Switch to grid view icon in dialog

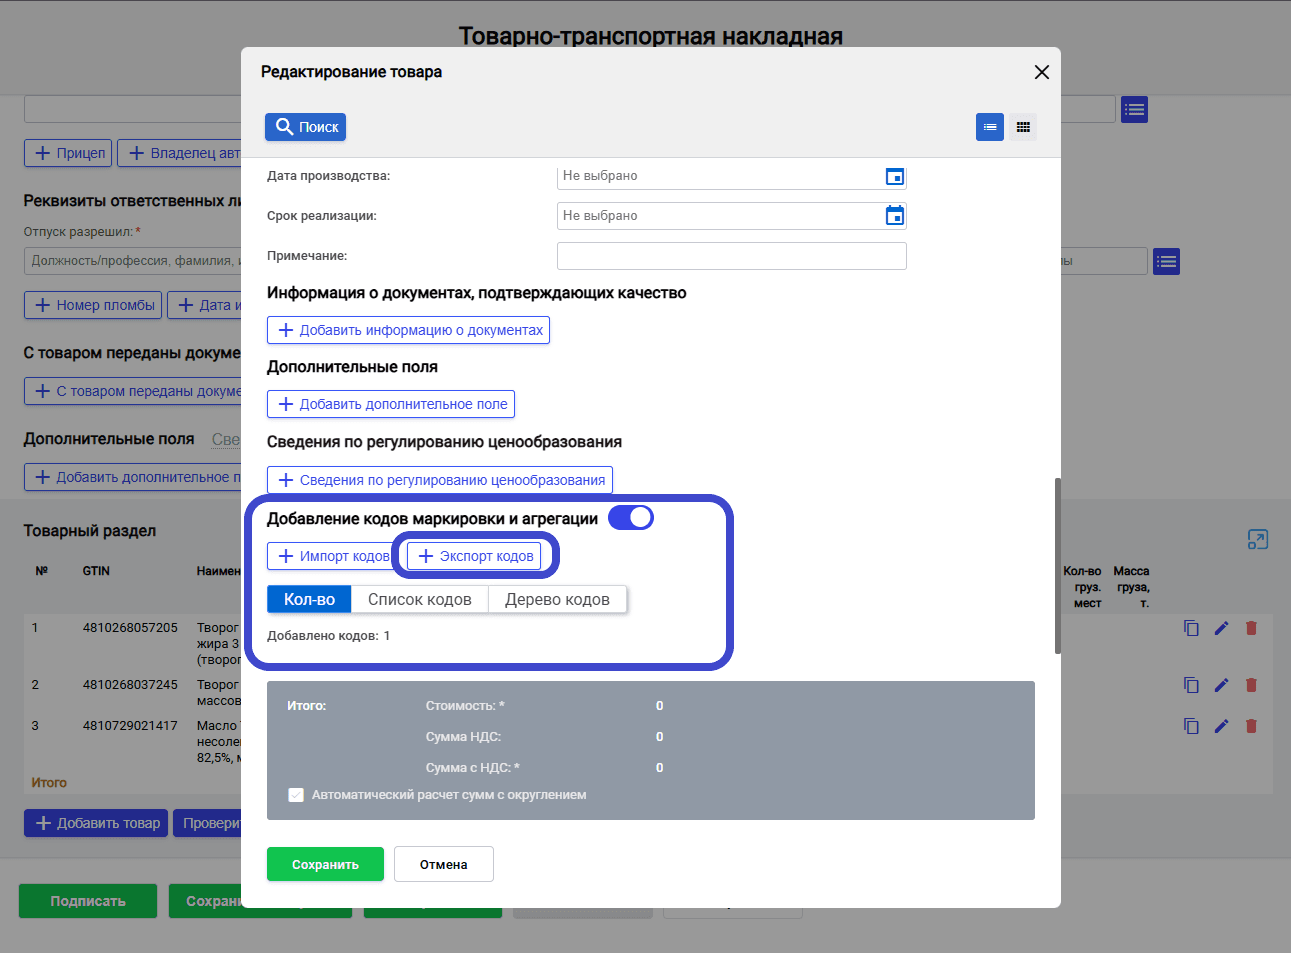1023,127
